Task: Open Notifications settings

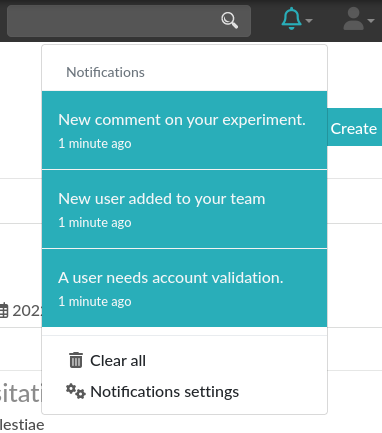Action: pos(164,392)
